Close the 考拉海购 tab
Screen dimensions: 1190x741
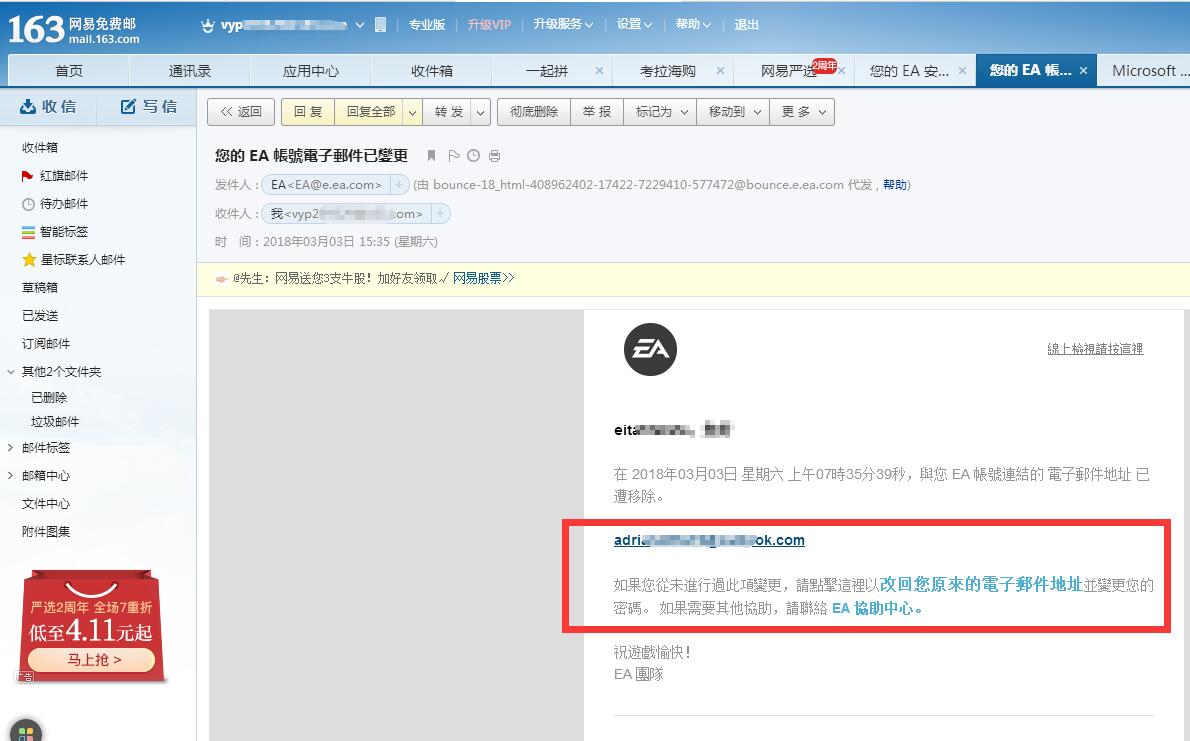click(x=719, y=71)
